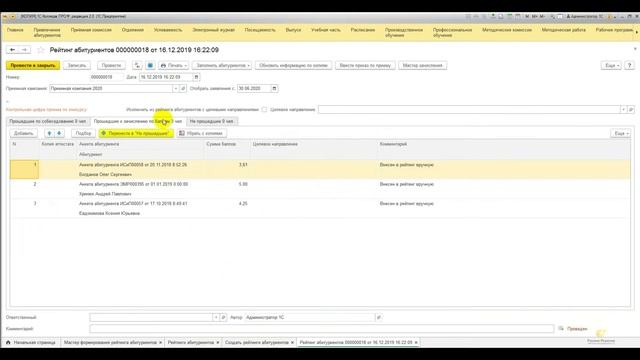Open the Методическая работа section
This screenshot has height=360, width=640.
(563, 30)
